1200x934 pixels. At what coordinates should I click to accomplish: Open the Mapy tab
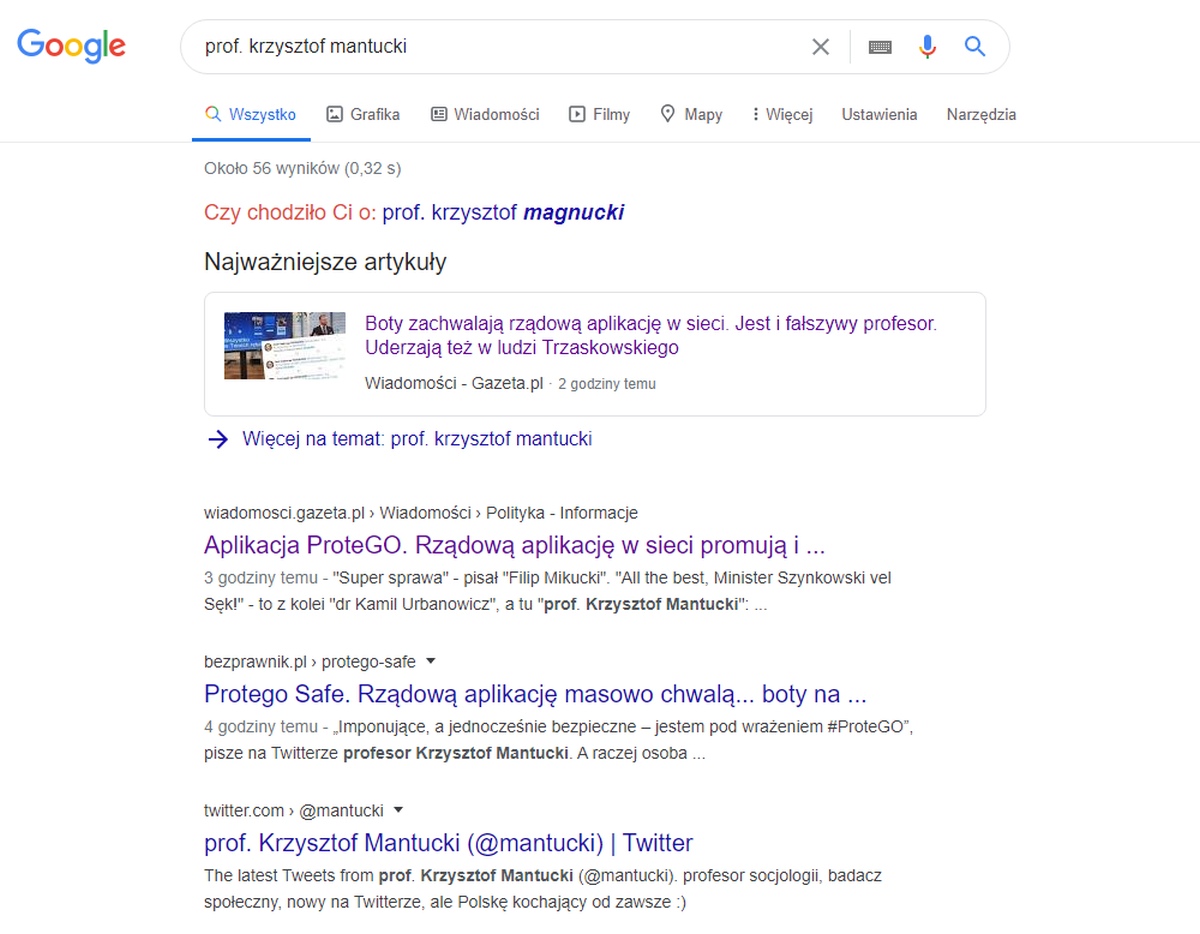691,115
